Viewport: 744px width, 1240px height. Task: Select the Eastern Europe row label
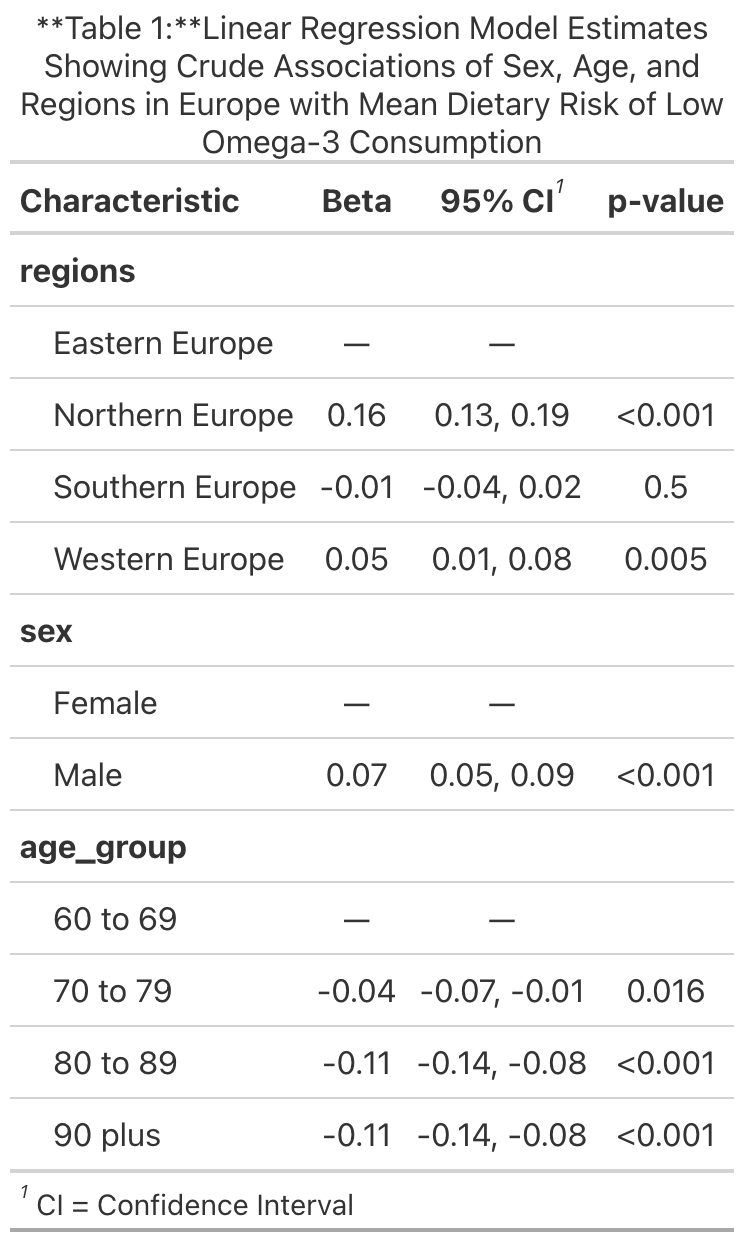163,343
